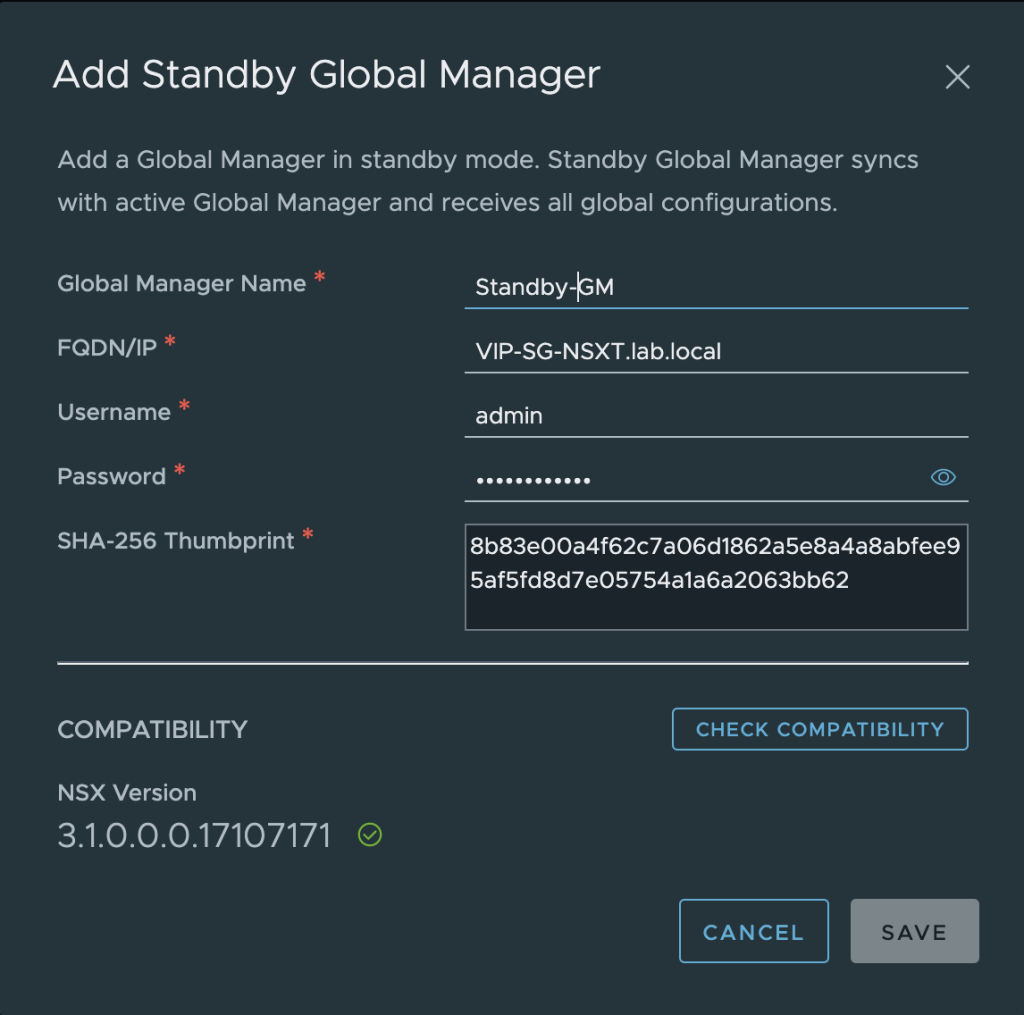Click the Password label text
The height and width of the screenshot is (1015, 1024).
point(112,476)
